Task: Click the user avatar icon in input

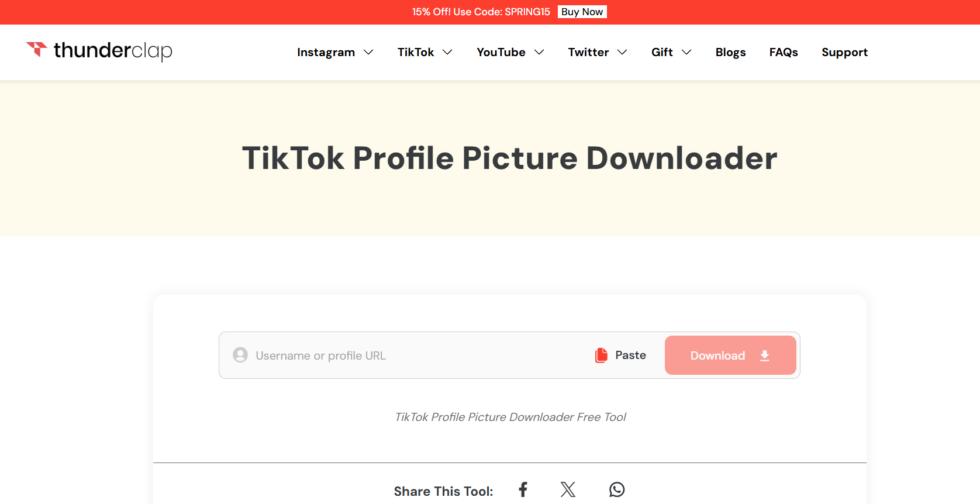Action: point(240,355)
